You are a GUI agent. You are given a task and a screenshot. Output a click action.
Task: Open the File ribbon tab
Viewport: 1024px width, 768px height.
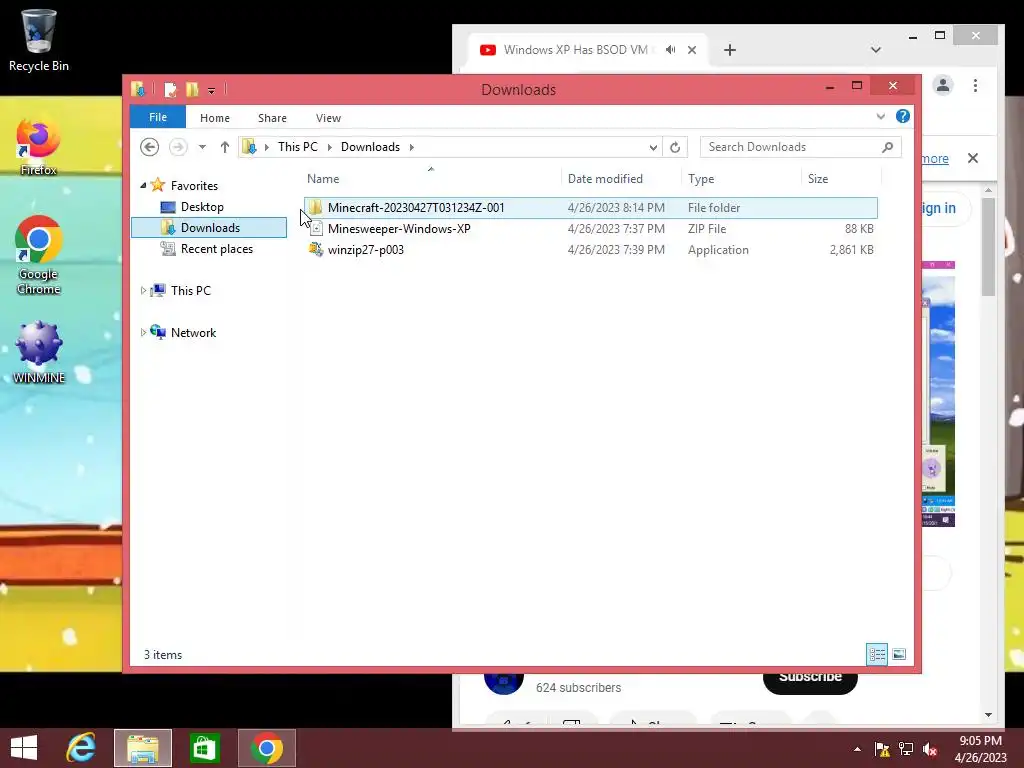(x=158, y=117)
